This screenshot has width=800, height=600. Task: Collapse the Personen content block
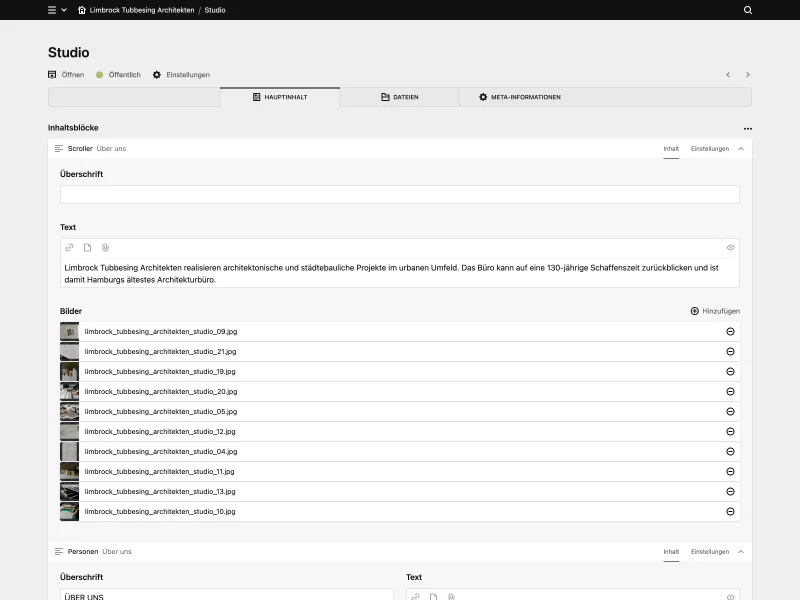tap(740, 551)
